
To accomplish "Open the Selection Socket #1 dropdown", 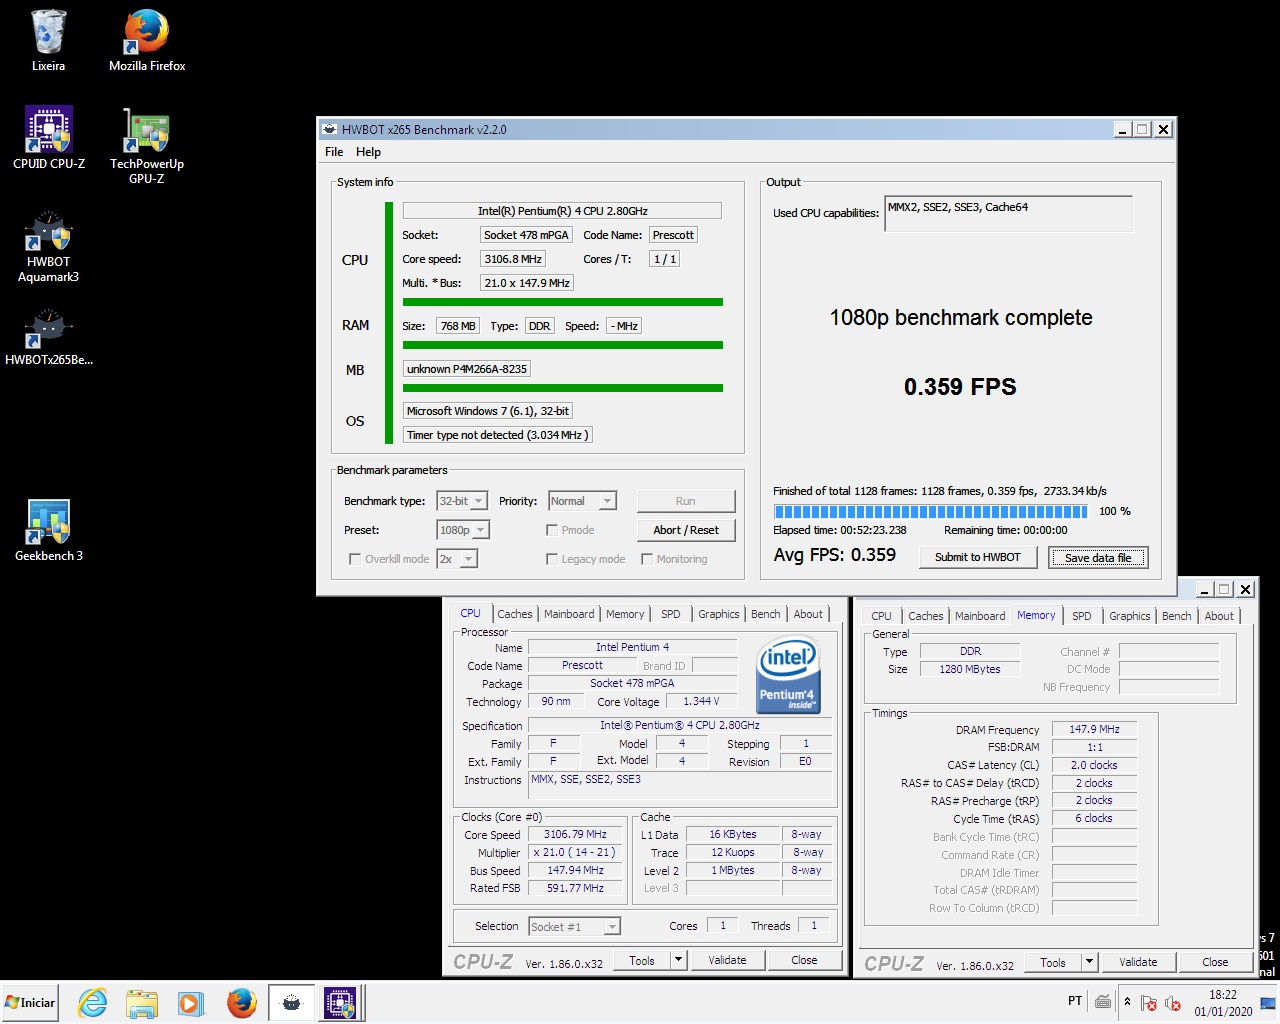I will 575,926.
